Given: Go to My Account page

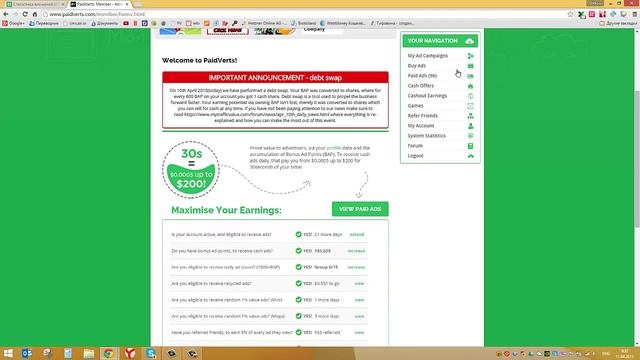Looking at the screenshot, I should click(420, 126).
